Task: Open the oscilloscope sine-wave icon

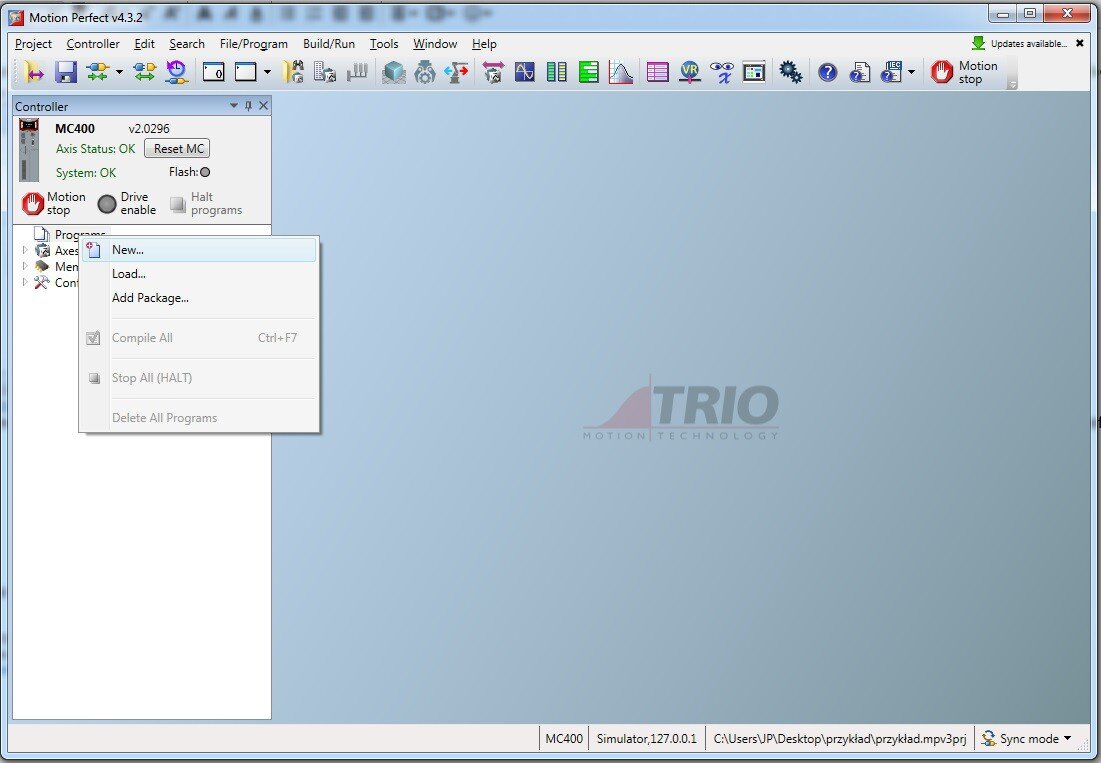Action: coord(525,72)
